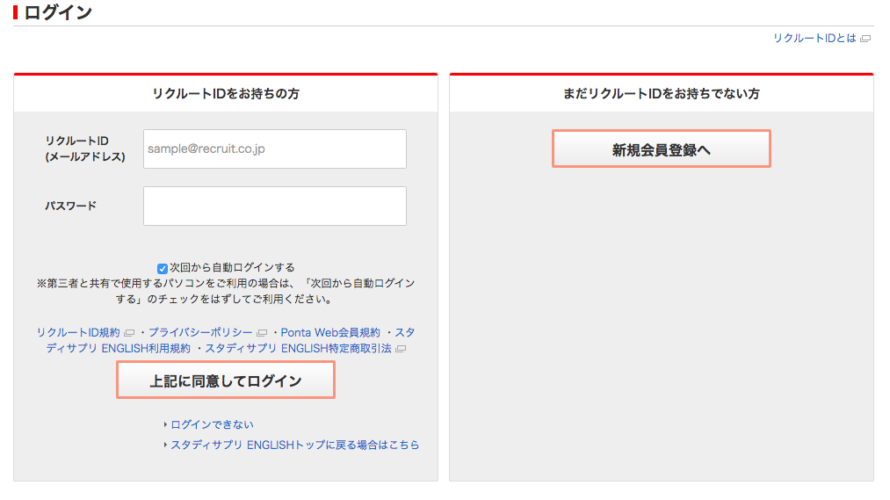Click external-link icon after リクルートID規約

coord(129,333)
